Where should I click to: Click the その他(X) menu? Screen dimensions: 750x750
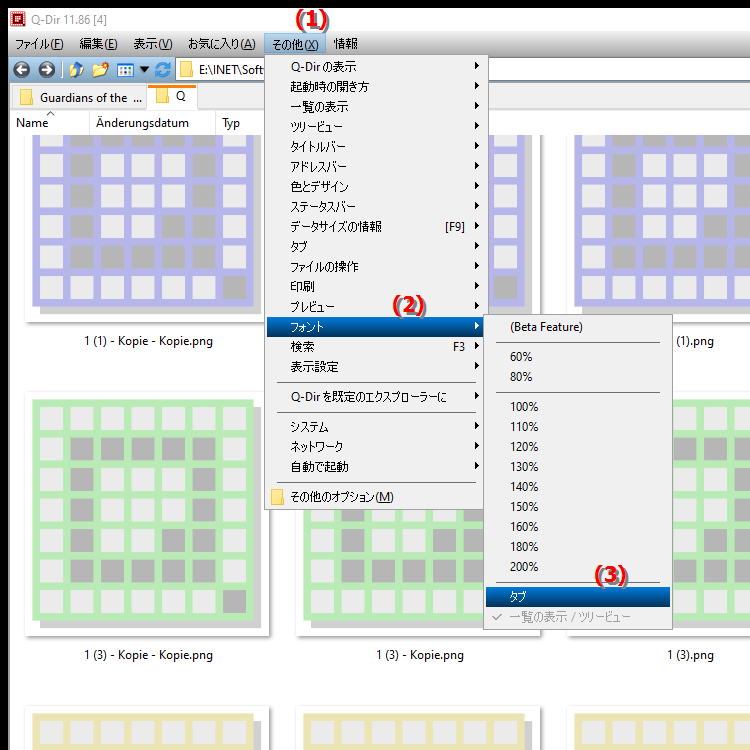tap(295, 44)
